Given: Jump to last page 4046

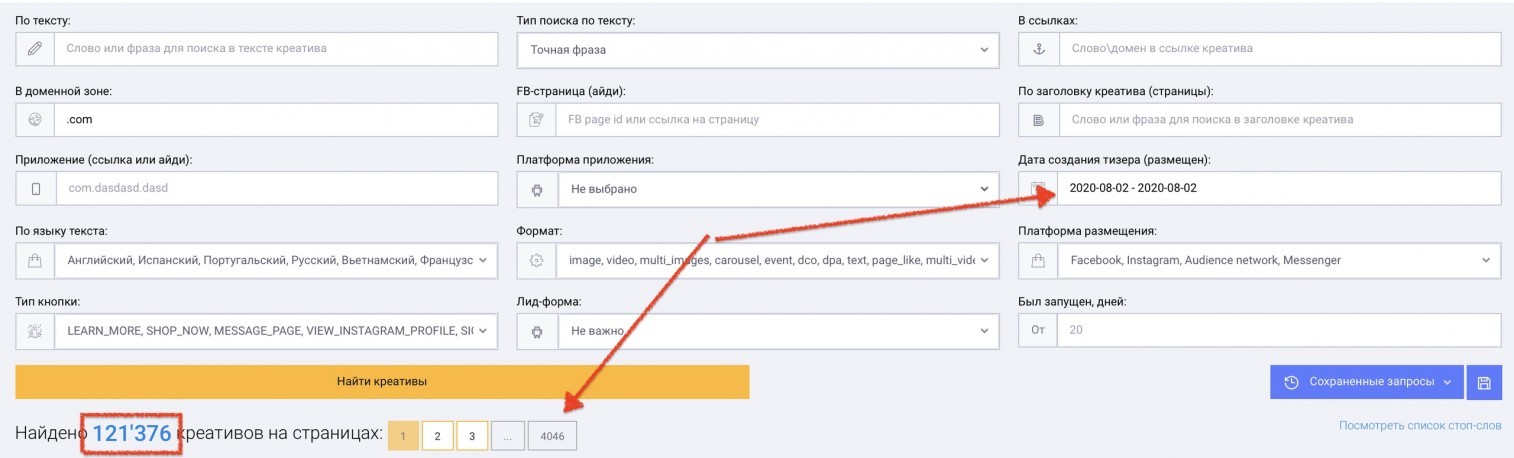Looking at the screenshot, I should (553, 436).
